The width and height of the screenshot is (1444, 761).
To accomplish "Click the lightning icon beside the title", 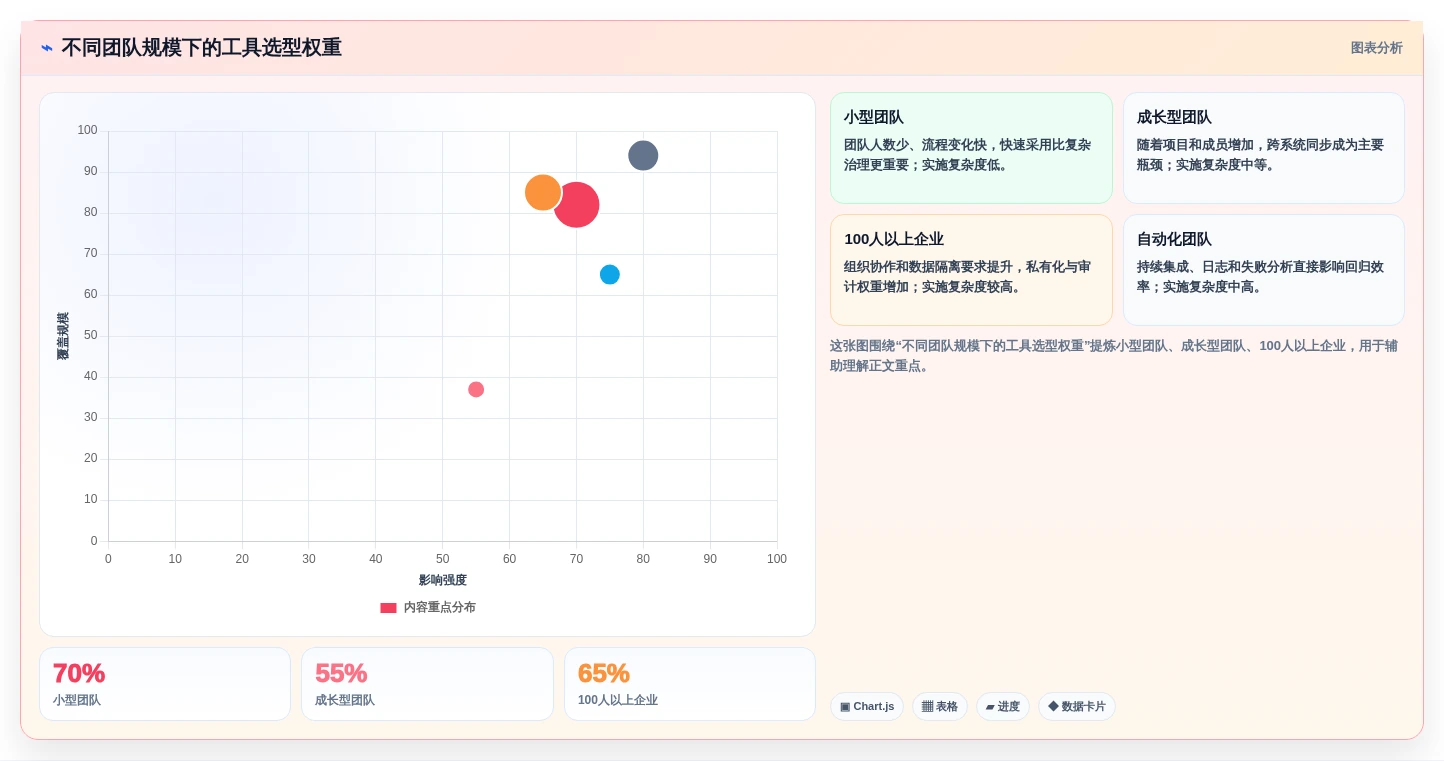I will click(47, 48).
